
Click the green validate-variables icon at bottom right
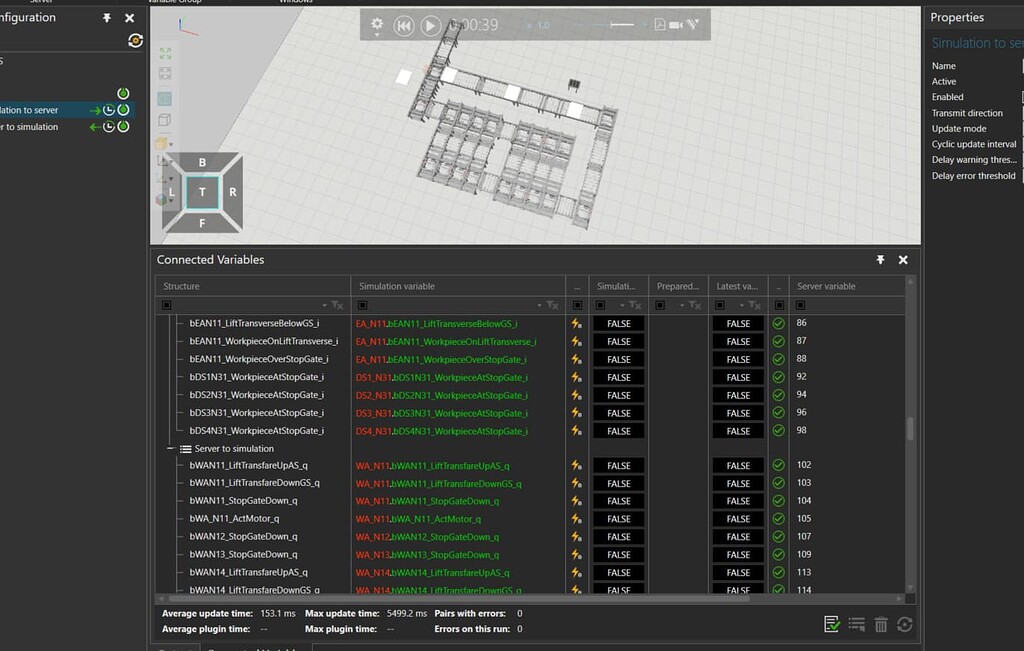tap(831, 623)
